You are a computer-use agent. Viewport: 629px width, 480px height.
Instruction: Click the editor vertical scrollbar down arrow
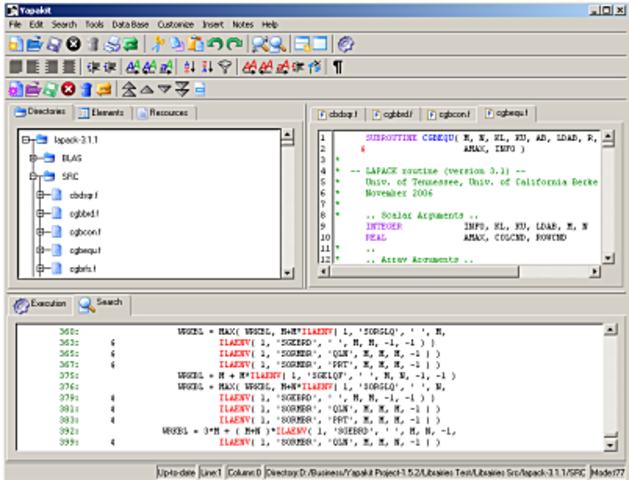pos(609,258)
